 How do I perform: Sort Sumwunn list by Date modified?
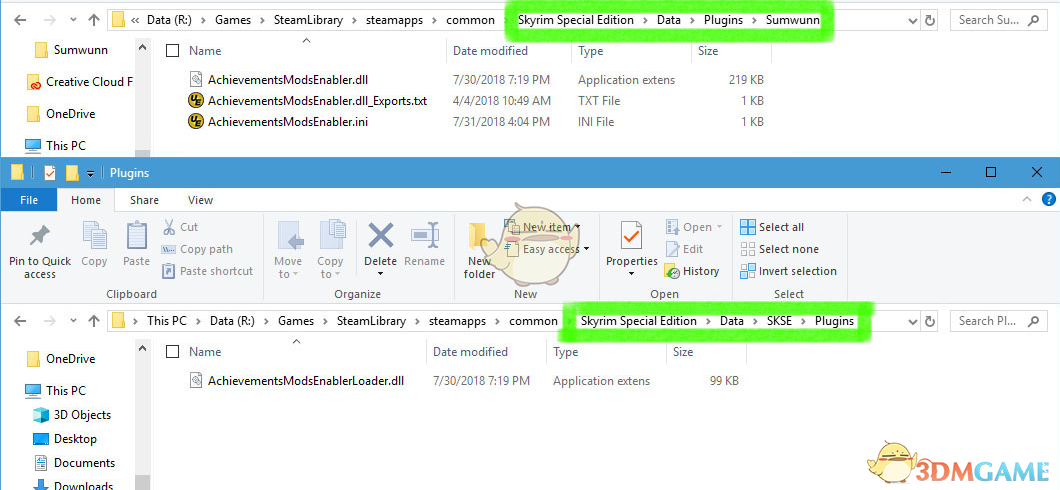[x=490, y=51]
